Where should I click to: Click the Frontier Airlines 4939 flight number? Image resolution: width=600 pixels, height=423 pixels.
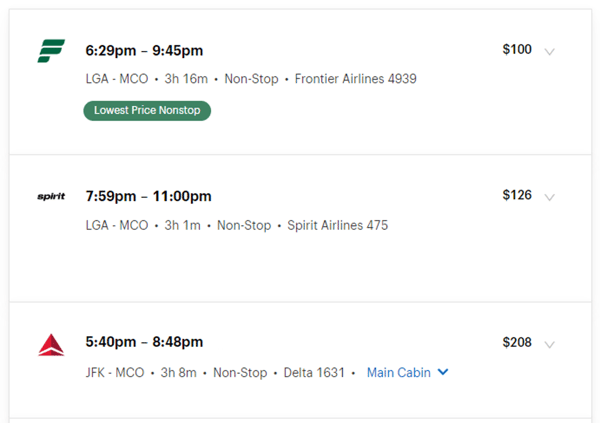(x=356, y=79)
